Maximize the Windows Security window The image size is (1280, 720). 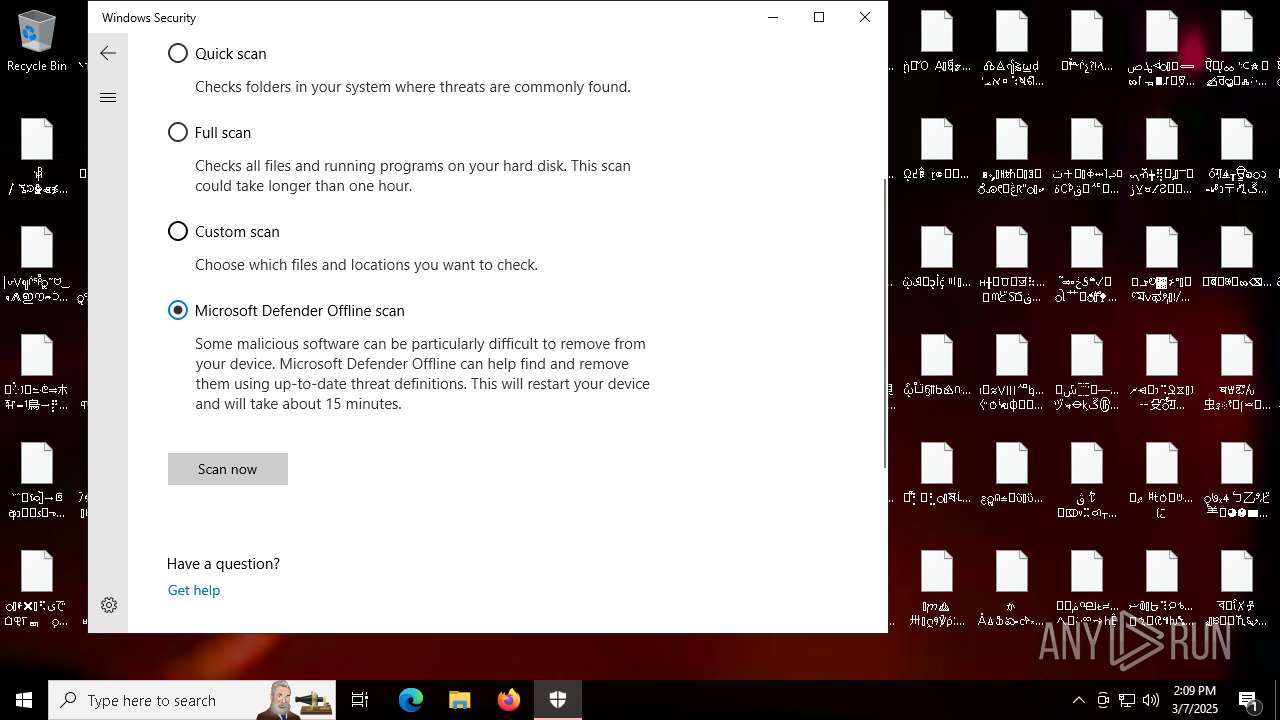tap(819, 17)
